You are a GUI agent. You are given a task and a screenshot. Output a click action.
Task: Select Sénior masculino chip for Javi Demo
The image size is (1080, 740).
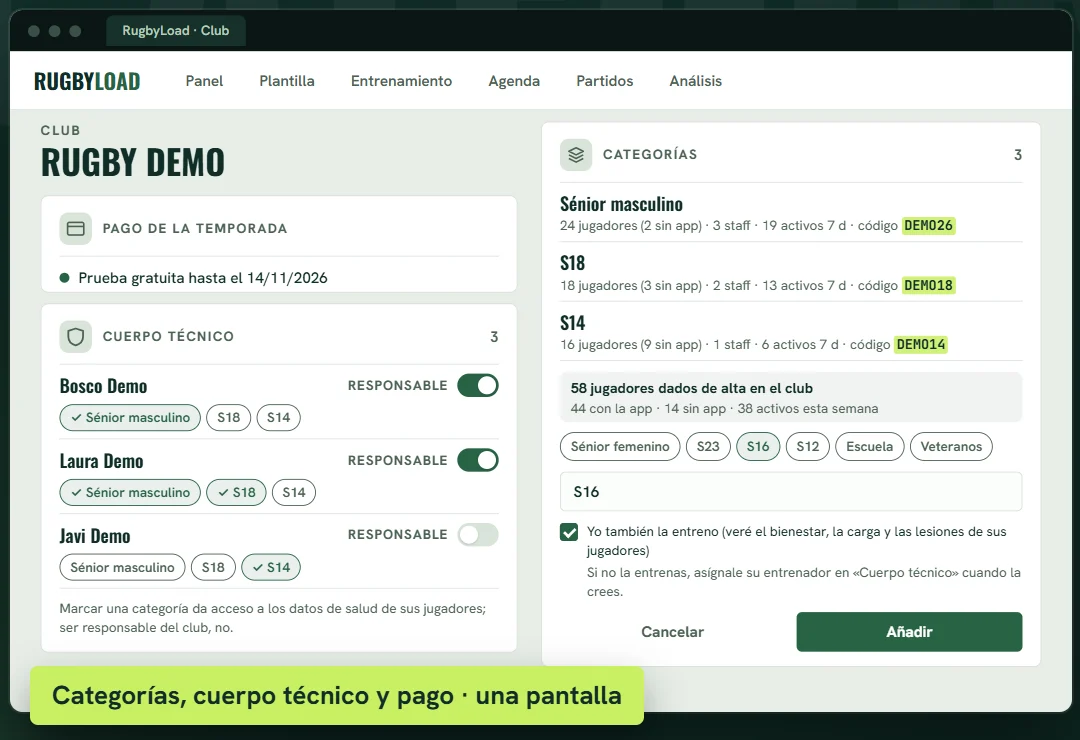click(123, 568)
